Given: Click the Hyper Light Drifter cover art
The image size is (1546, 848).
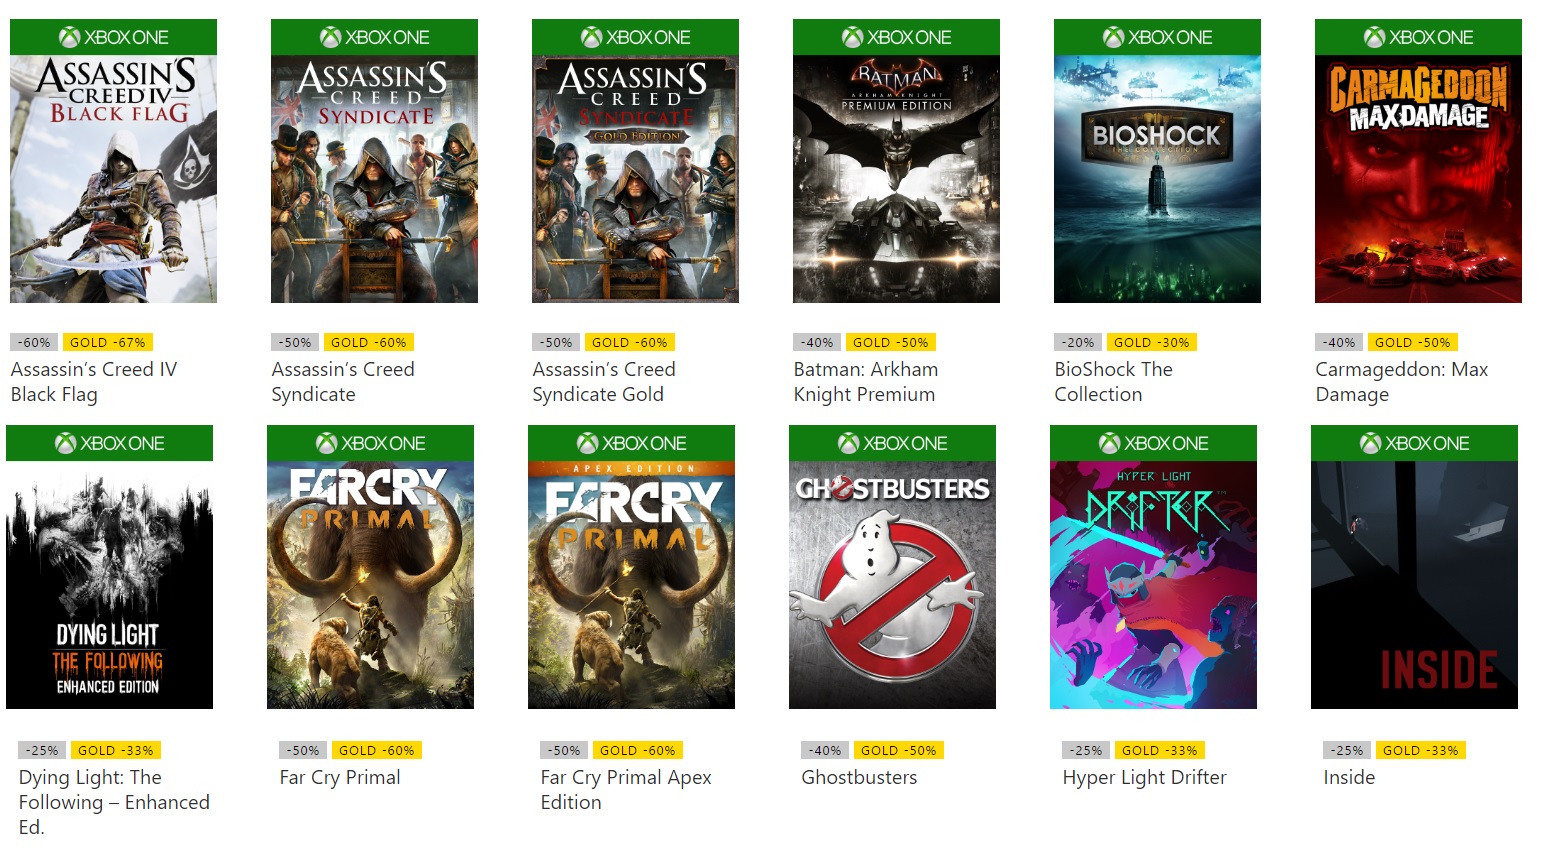Looking at the screenshot, I should coord(1153,584).
